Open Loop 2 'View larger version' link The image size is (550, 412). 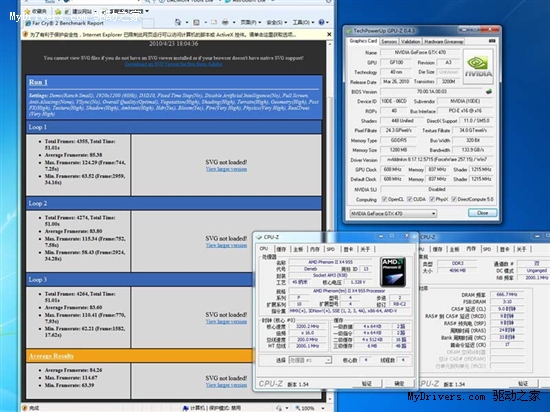(x=226, y=245)
